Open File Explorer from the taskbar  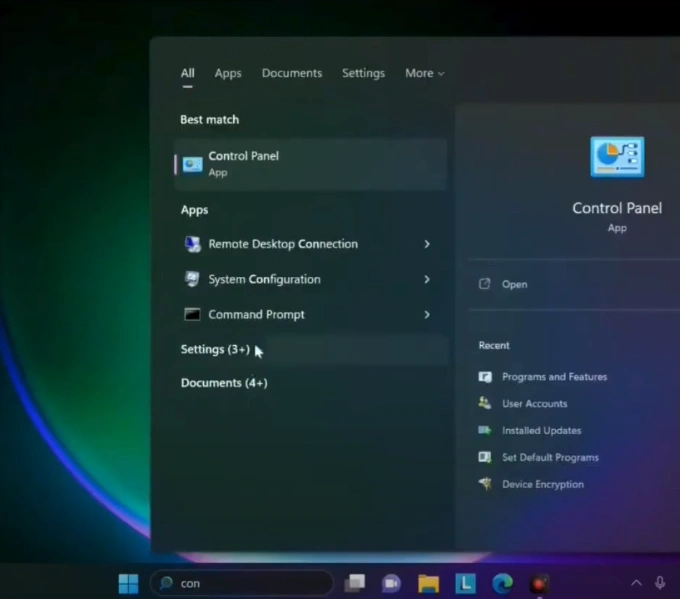coord(428,584)
